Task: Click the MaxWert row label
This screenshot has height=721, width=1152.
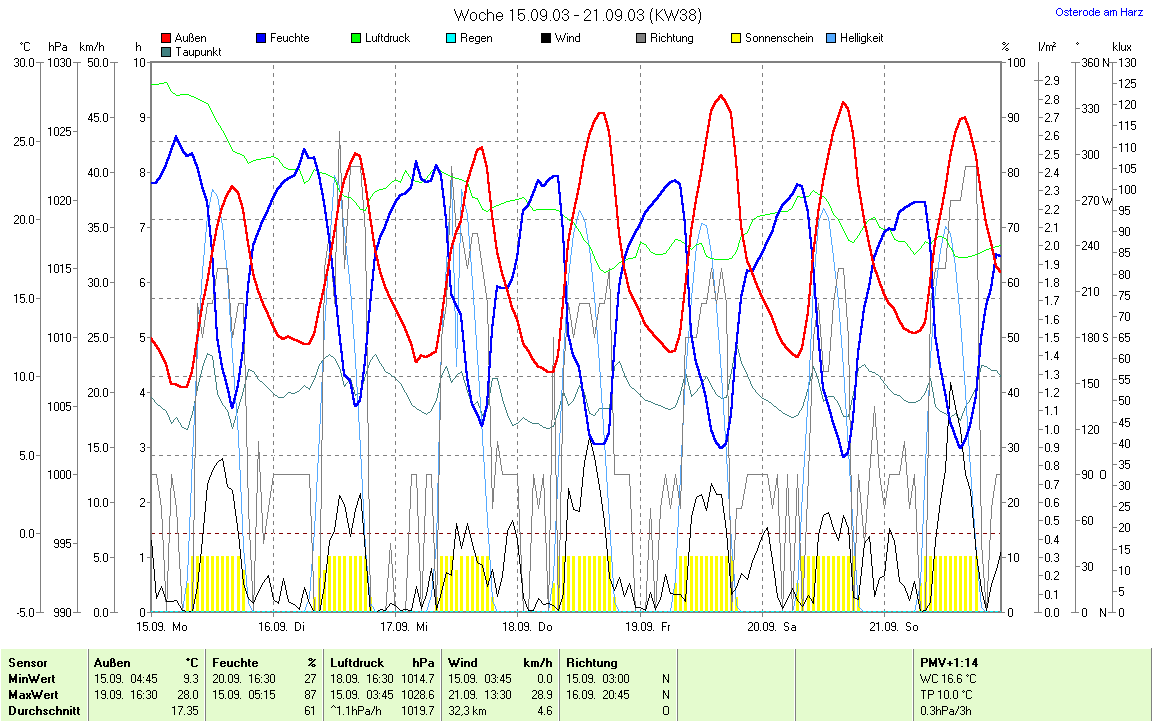Action: coord(33,694)
